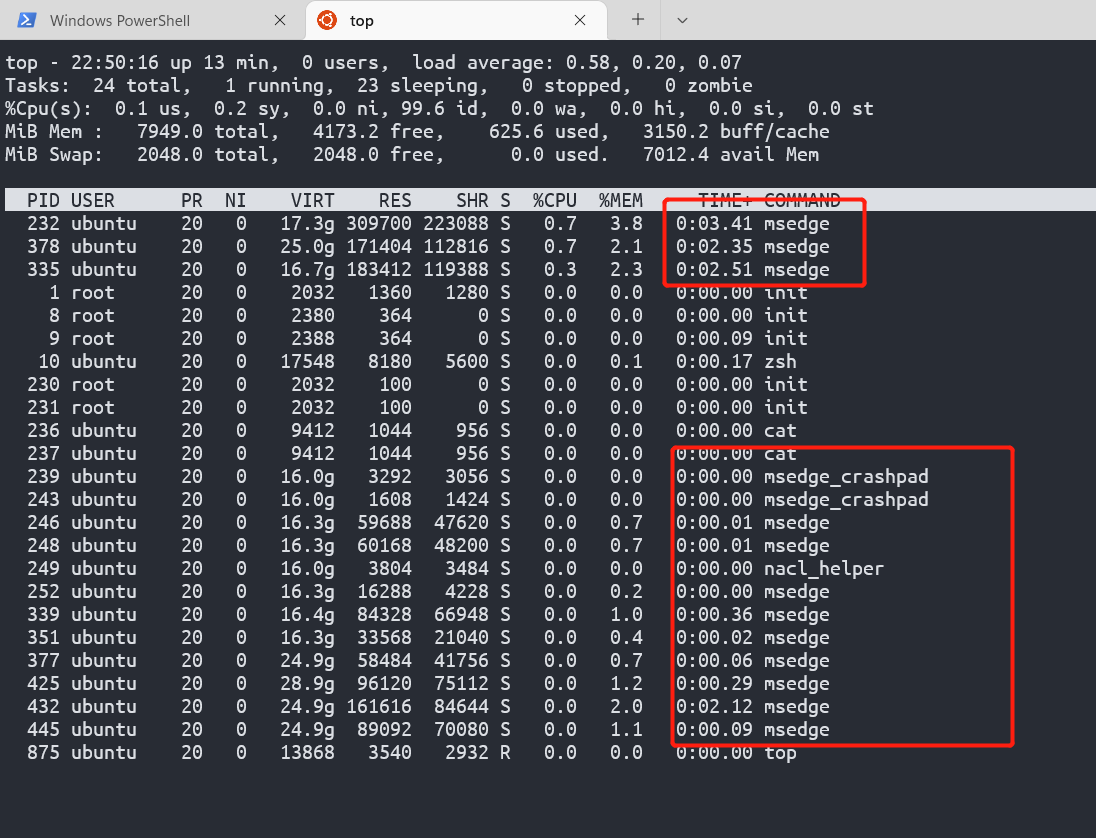The width and height of the screenshot is (1096, 838).
Task: Click the MiB Swap statistics line
Action: 400,154
